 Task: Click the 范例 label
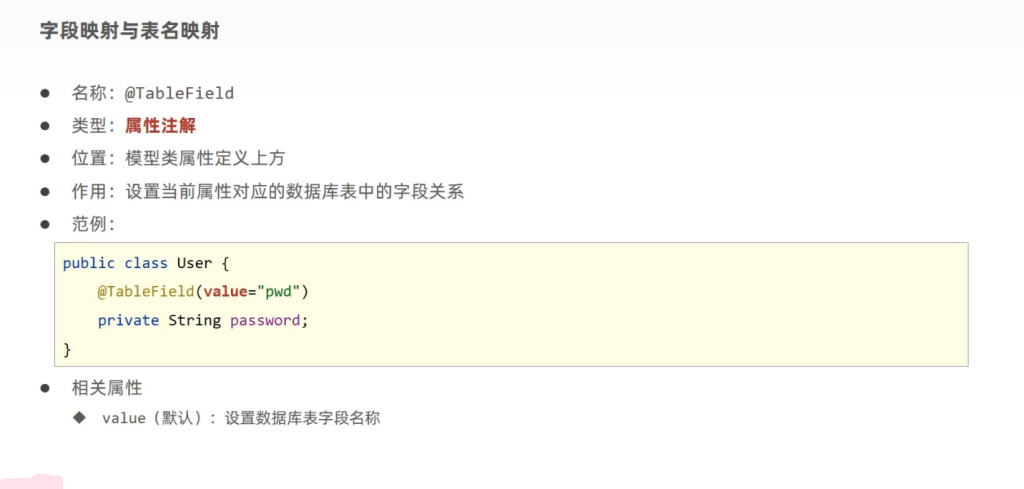pos(92,223)
